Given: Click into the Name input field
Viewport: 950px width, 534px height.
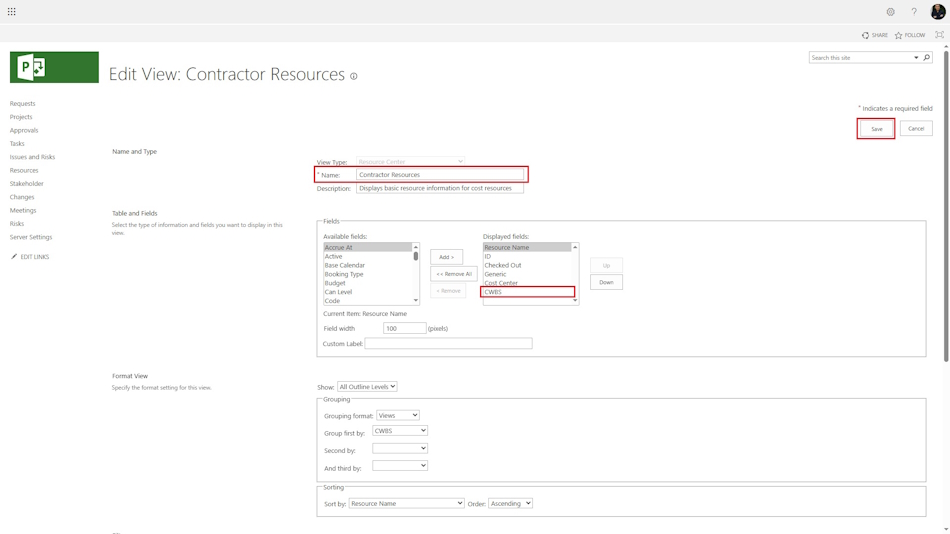Looking at the screenshot, I should point(440,175).
